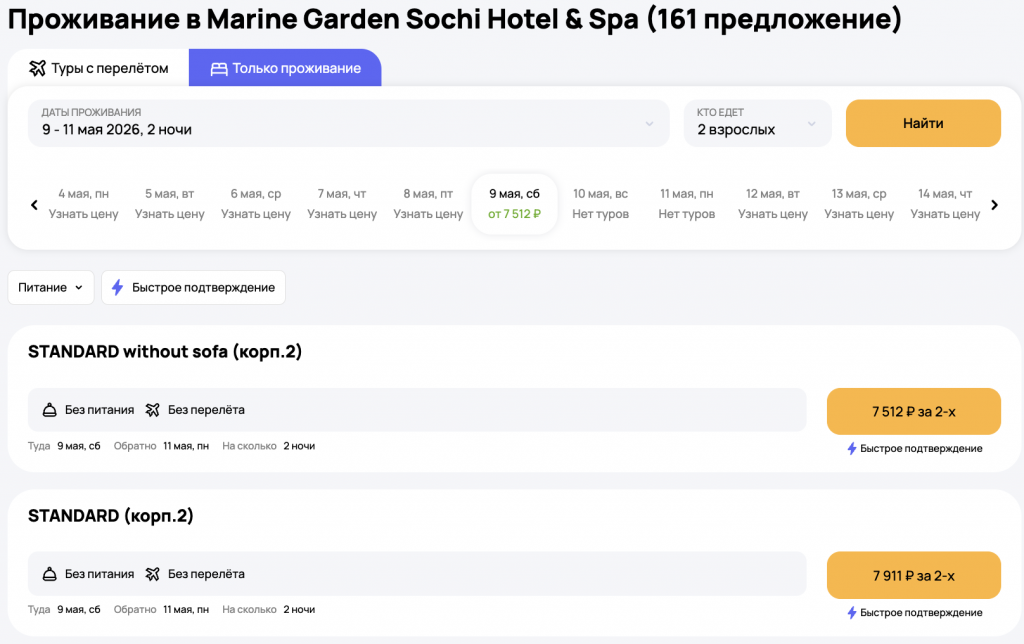Toggle the Быстрое подтверждение filter
Screen dimensions: 1024x644
tap(193, 288)
